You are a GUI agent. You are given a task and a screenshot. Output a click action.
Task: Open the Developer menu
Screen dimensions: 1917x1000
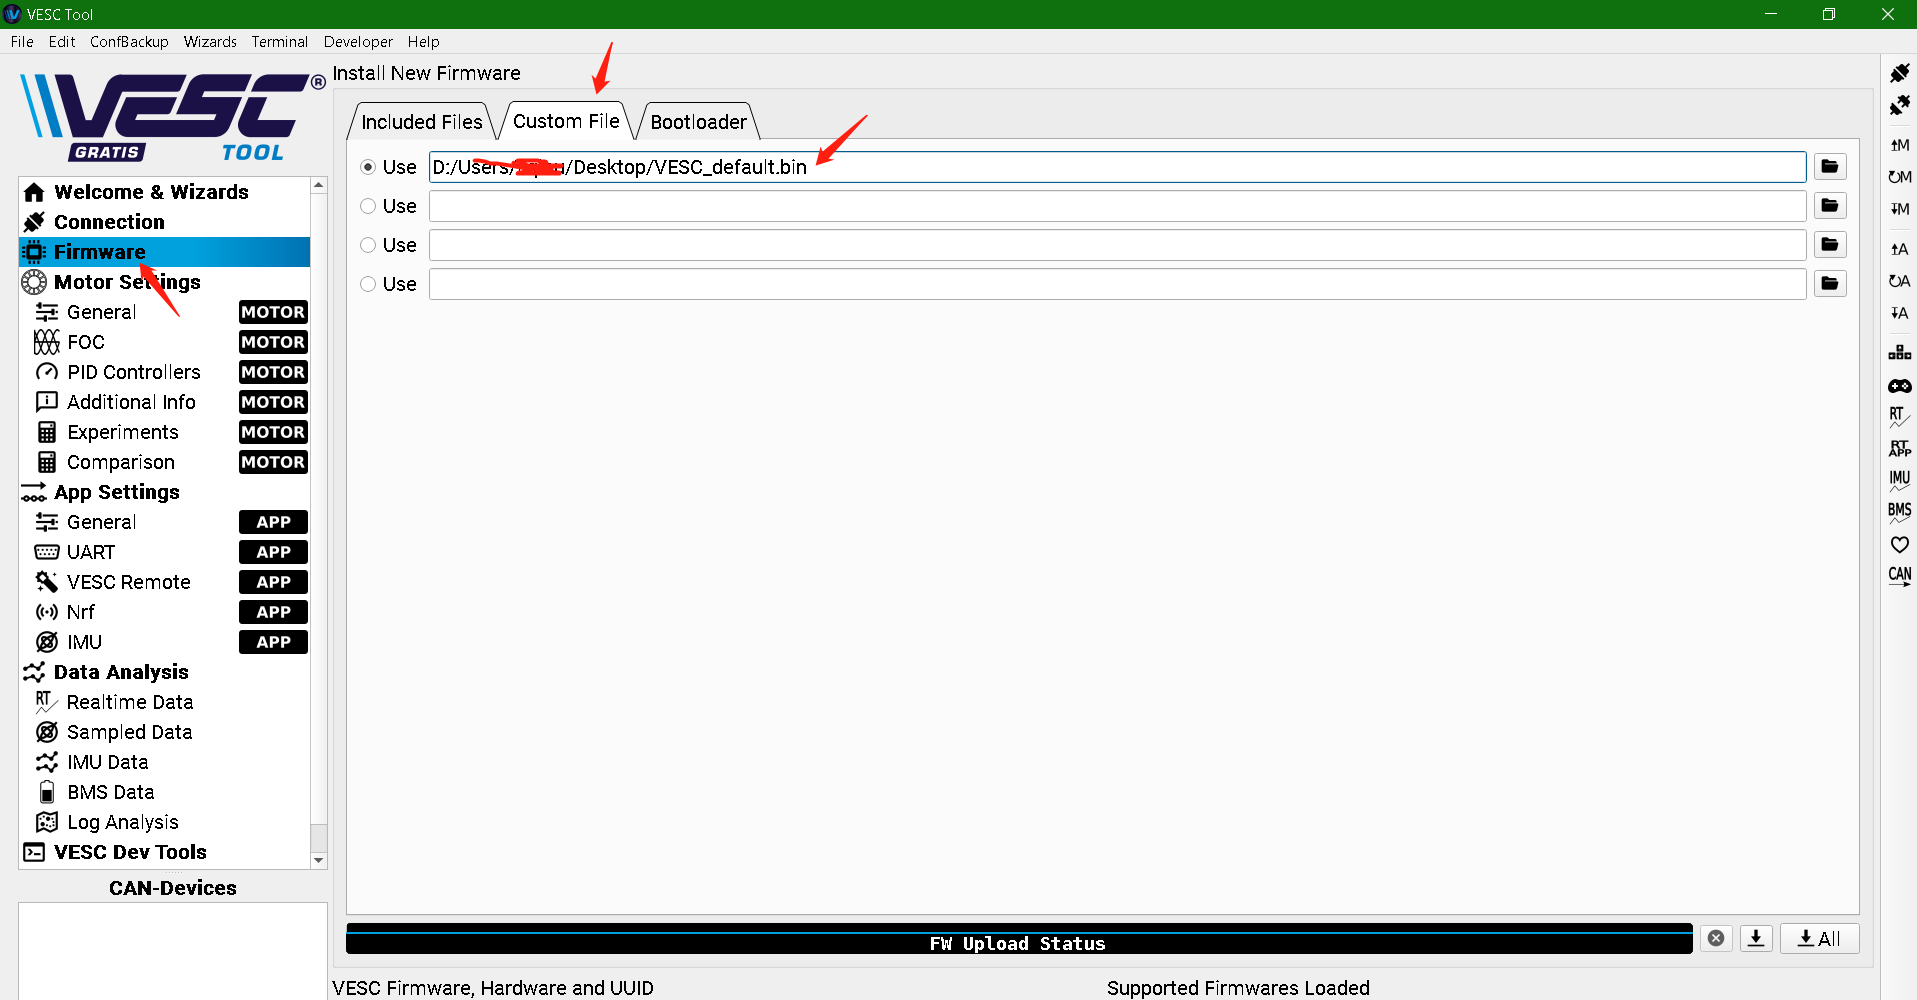358,42
